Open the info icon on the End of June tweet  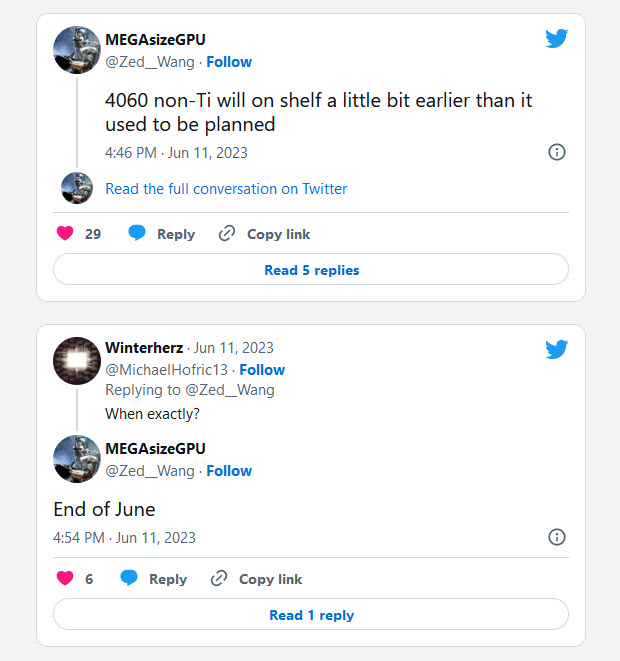coord(557,537)
